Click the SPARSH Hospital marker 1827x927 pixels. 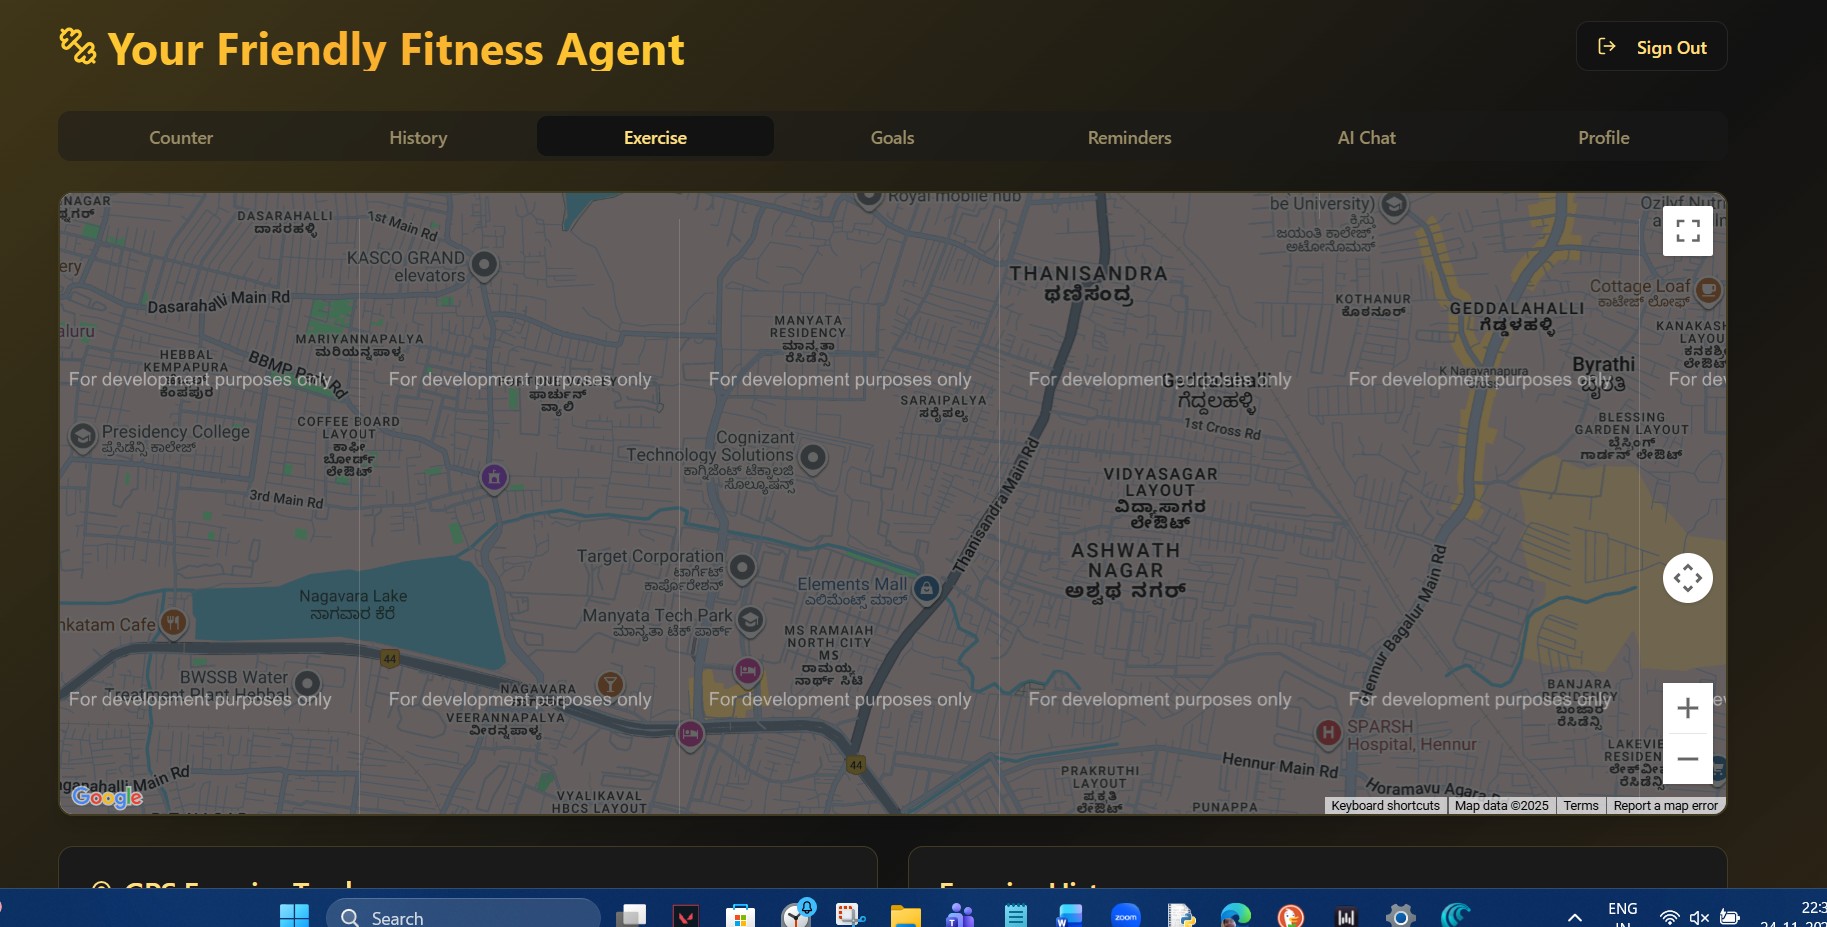[x=1327, y=733]
